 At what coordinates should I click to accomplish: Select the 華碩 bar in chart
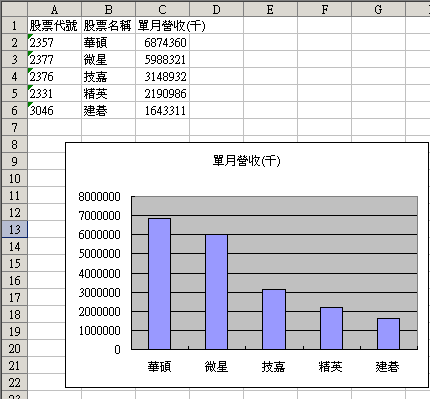point(159,284)
